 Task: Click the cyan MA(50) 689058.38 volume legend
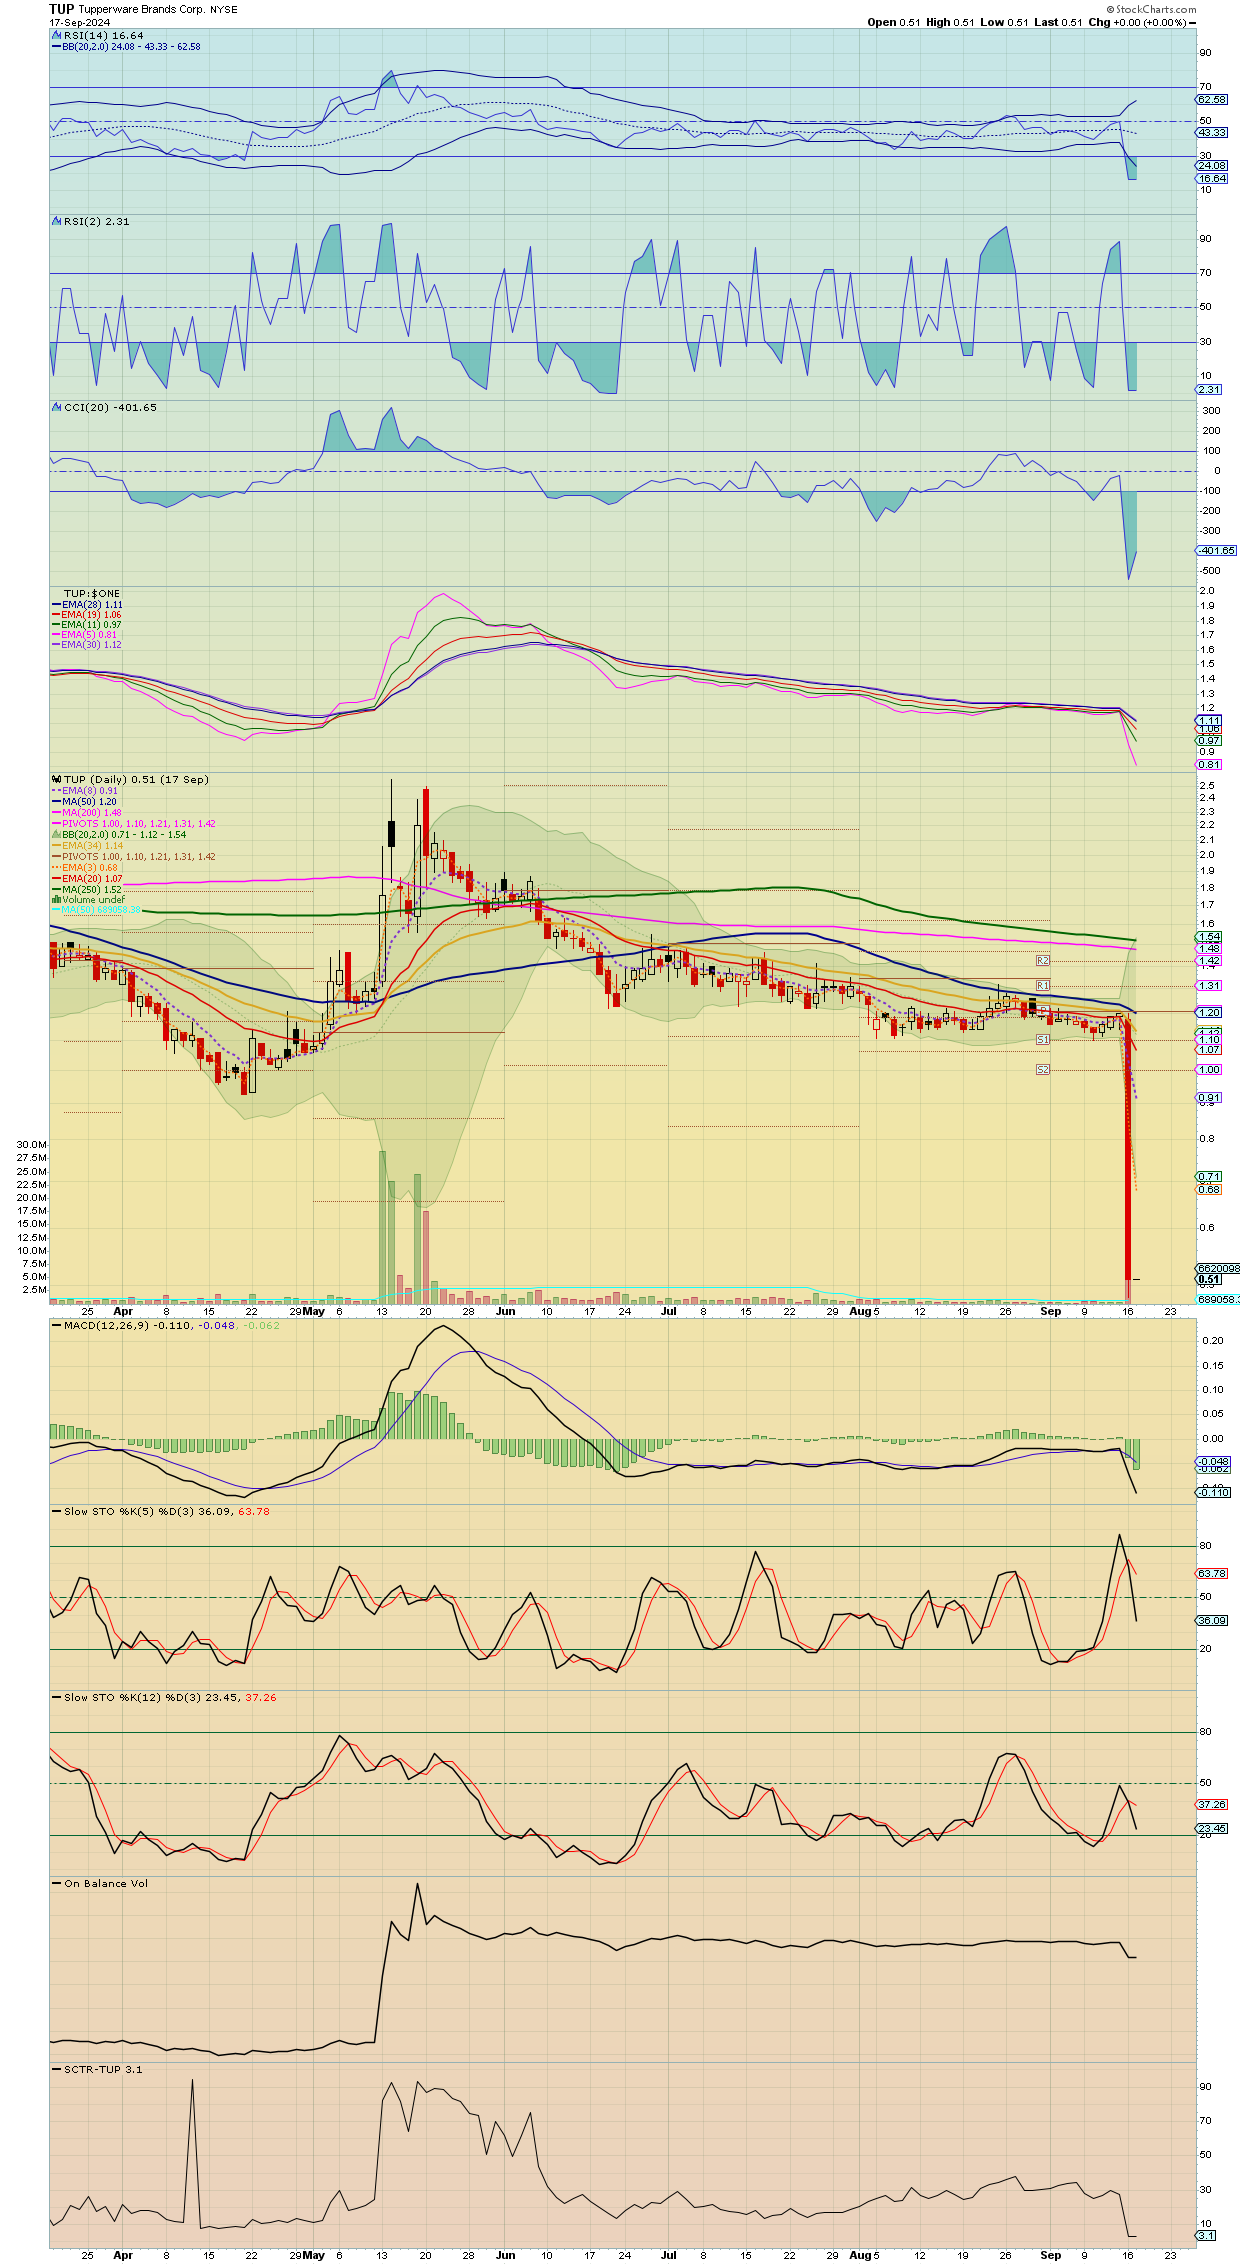pyautogui.click(x=96, y=910)
